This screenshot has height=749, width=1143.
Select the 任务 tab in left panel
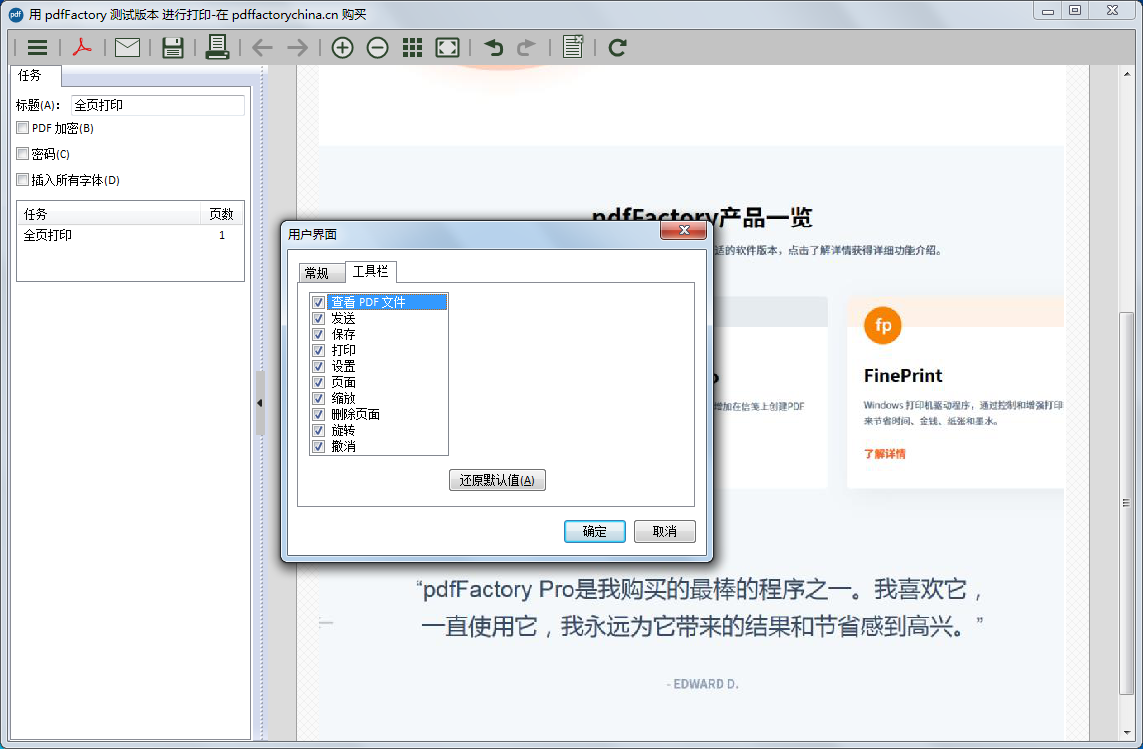[34, 76]
